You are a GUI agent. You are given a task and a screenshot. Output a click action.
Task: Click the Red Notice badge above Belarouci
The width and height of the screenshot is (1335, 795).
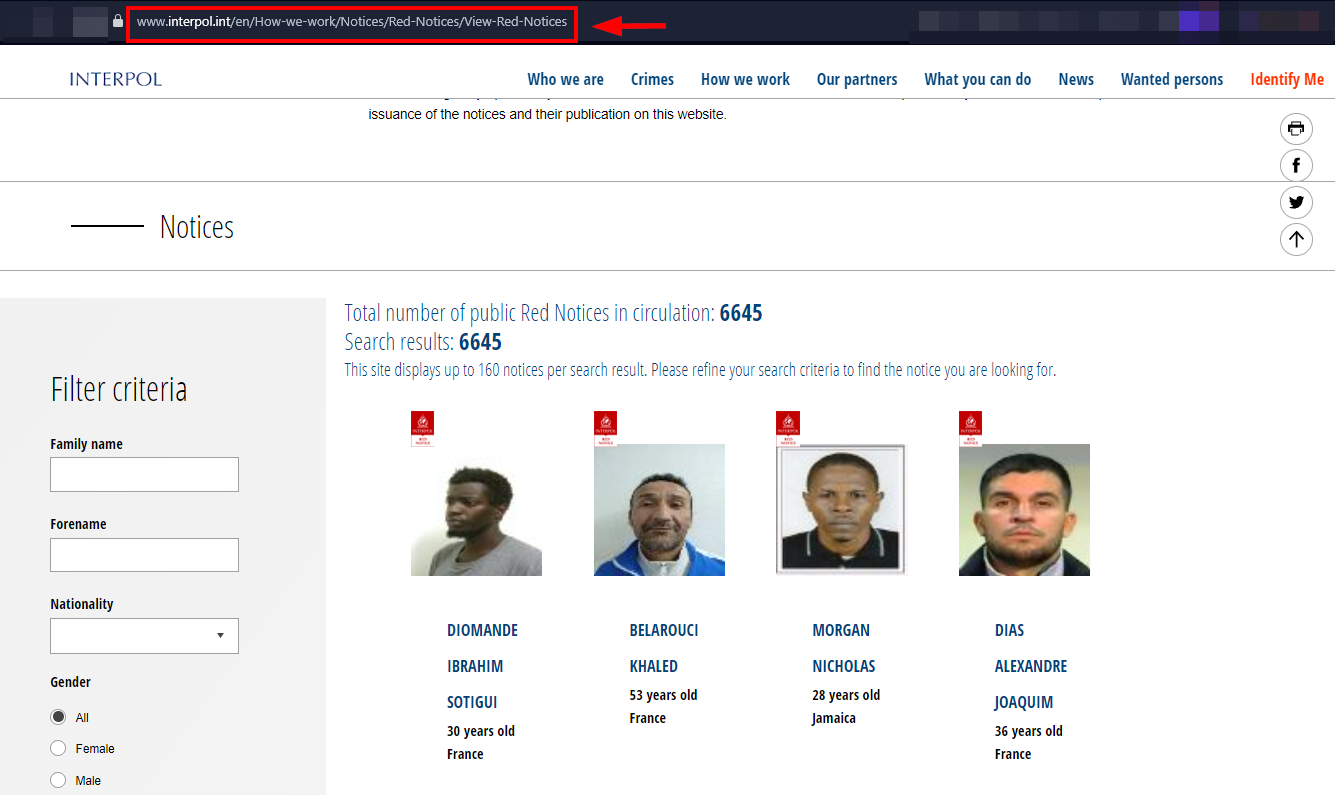click(605, 428)
